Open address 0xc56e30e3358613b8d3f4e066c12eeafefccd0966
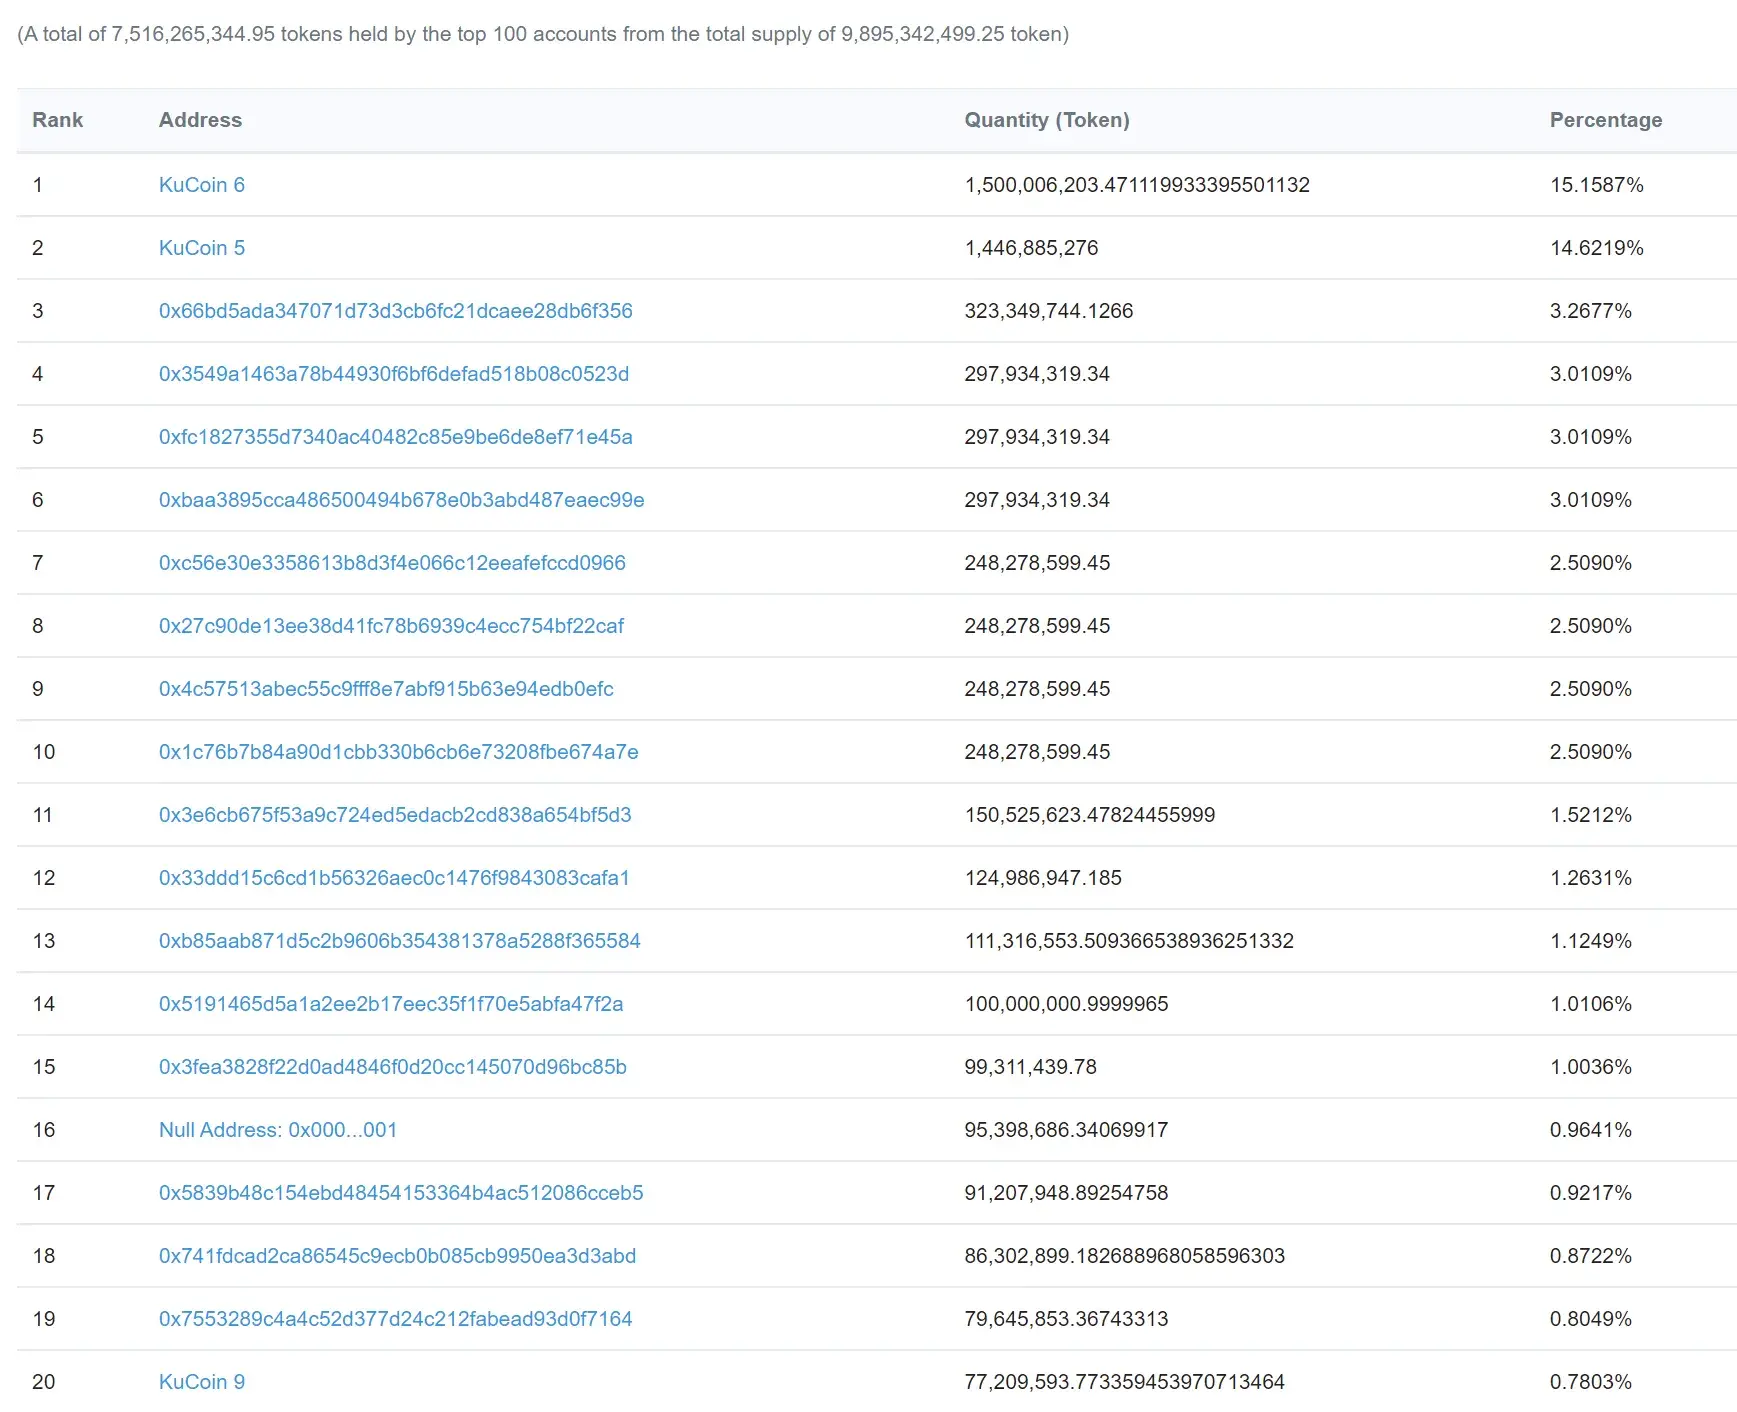Screen dimensions: 1737x1412 392,563
